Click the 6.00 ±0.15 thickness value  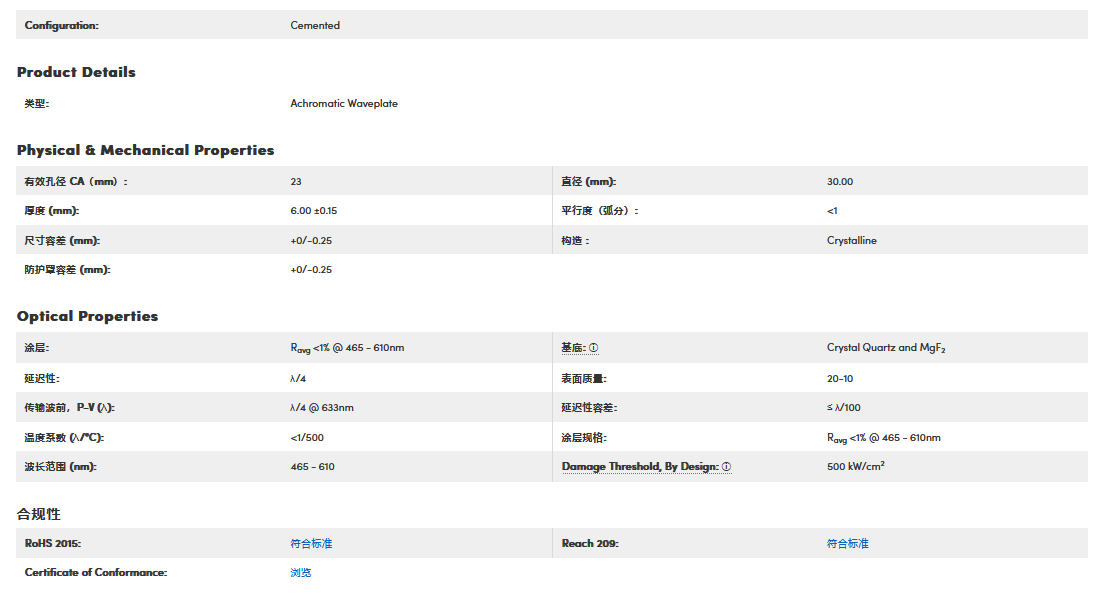pyautogui.click(x=314, y=211)
